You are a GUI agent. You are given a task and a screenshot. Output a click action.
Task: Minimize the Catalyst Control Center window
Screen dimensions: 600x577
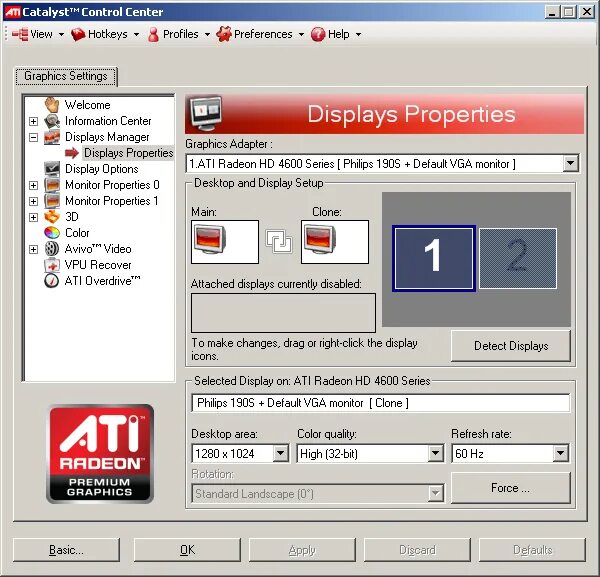(x=552, y=12)
